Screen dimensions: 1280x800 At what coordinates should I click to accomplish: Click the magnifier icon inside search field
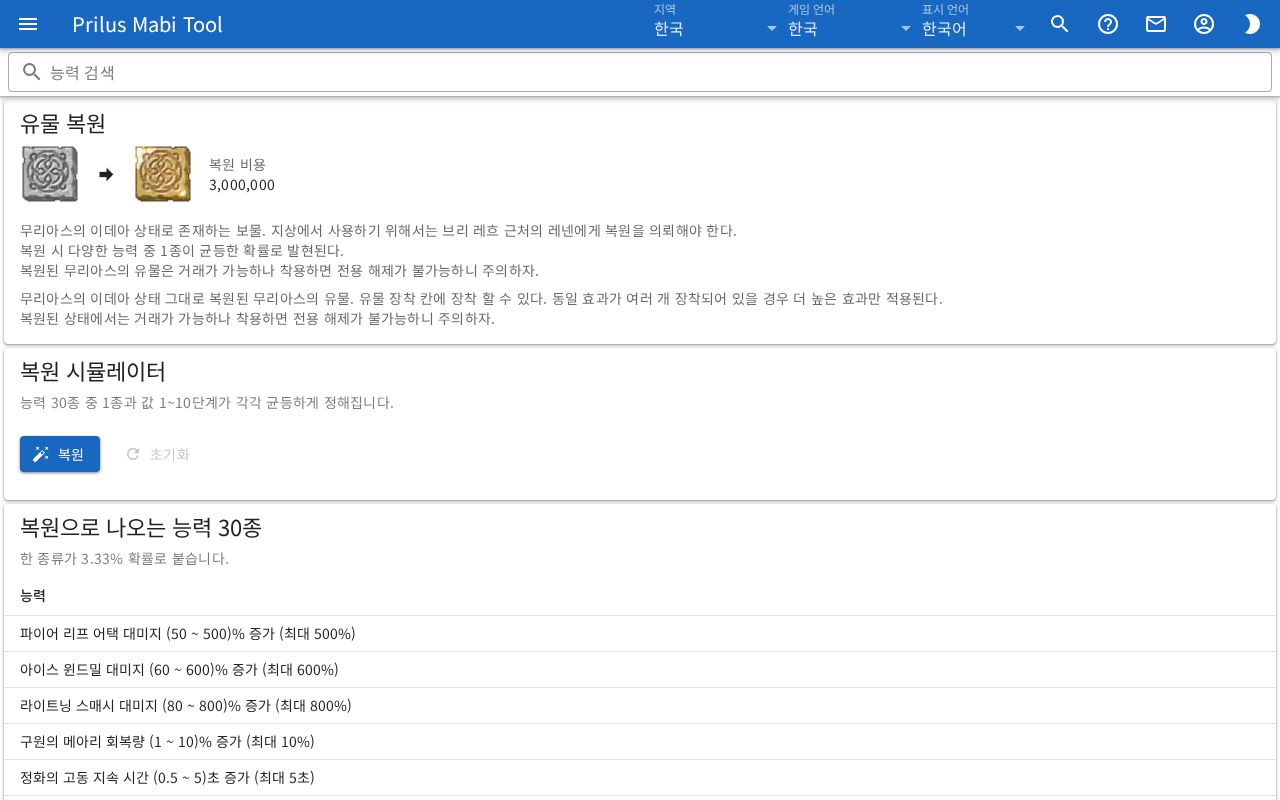pos(32,72)
